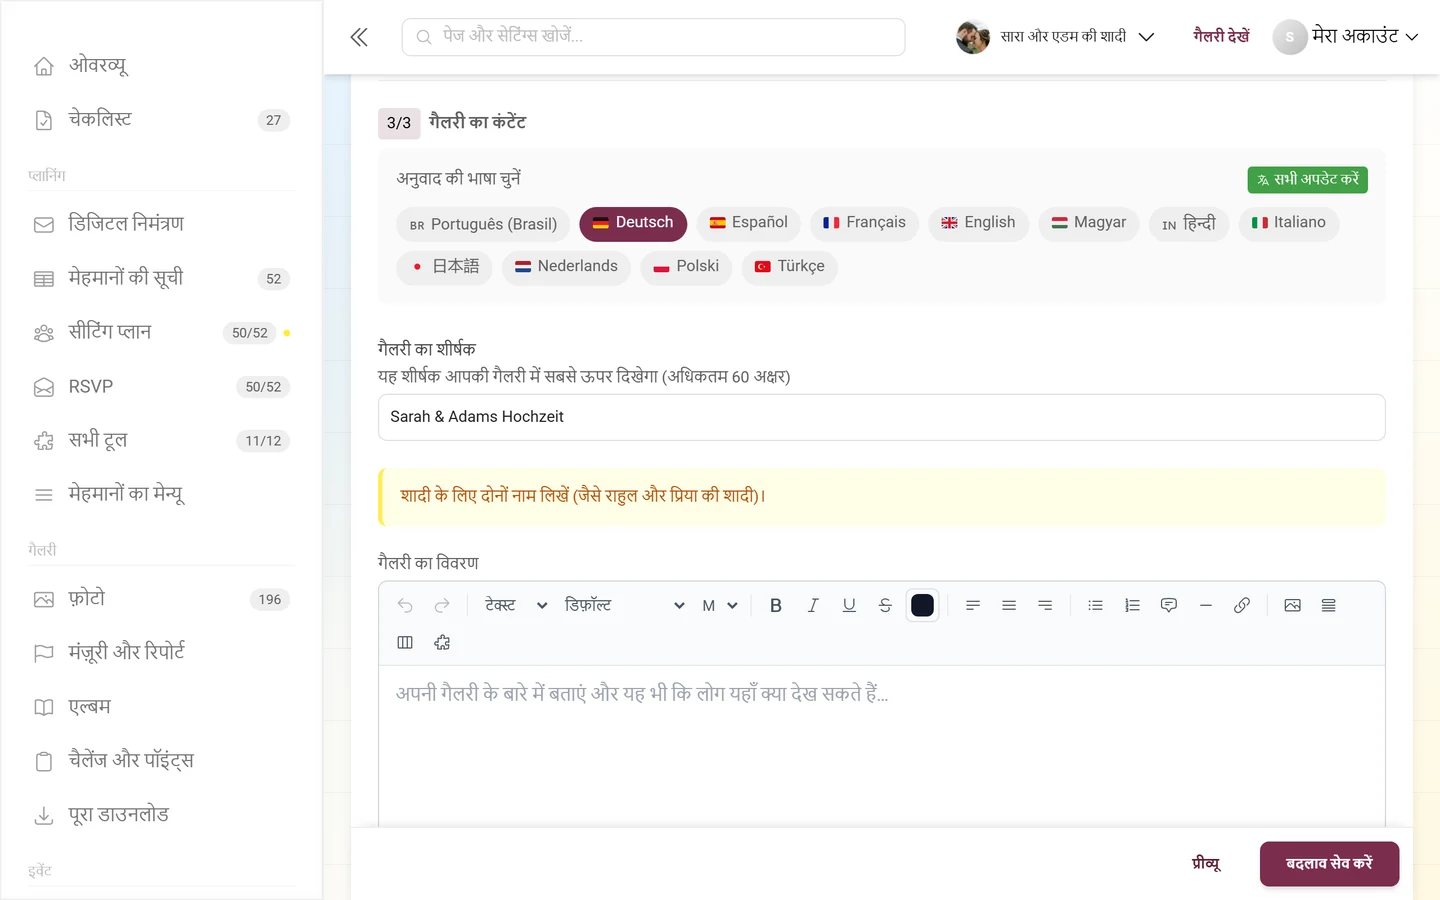Expand मेरा अकाउंट menu

pos(1346,36)
